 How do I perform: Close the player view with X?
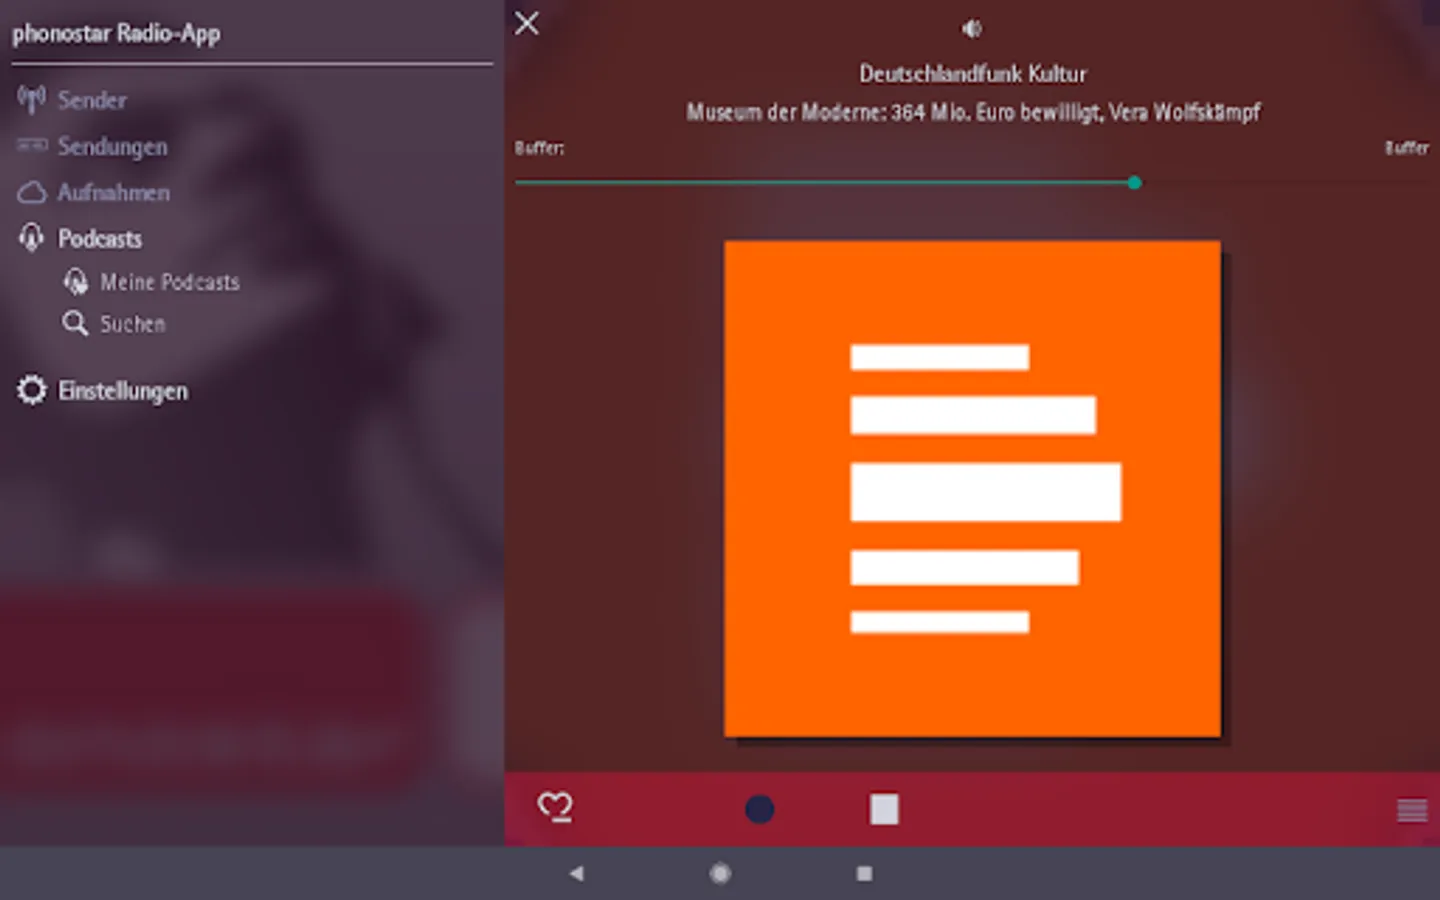[527, 23]
